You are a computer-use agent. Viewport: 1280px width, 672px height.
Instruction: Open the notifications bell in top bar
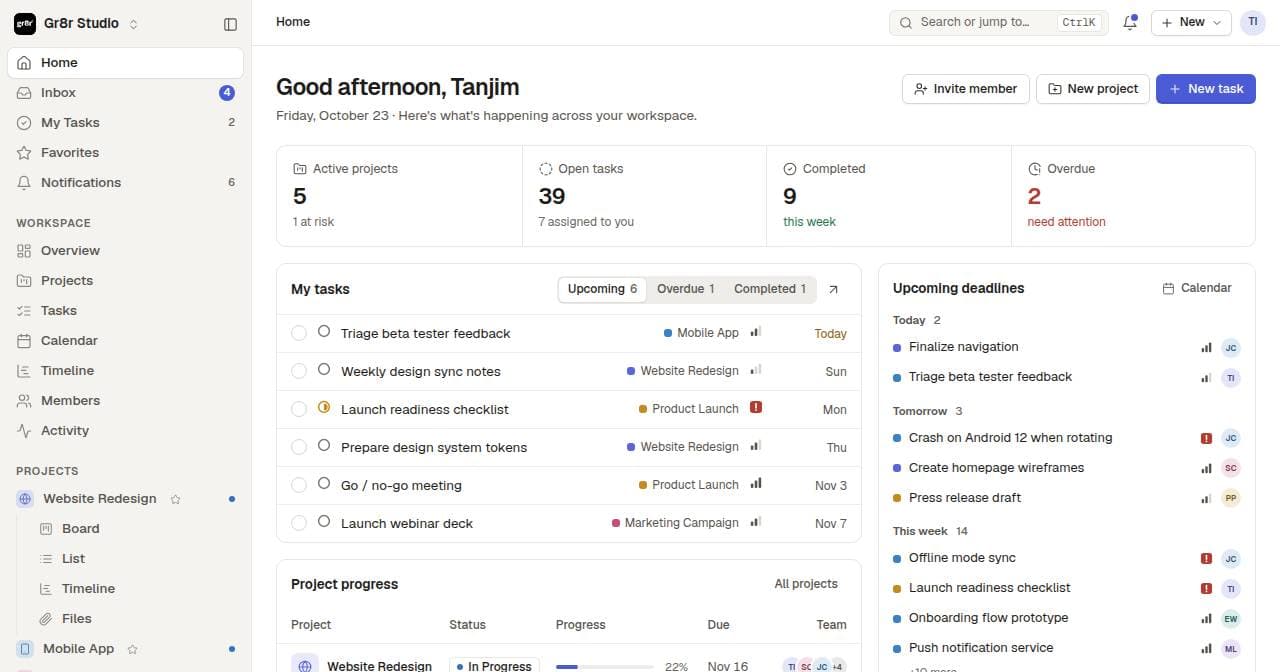(x=1130, y=22)
